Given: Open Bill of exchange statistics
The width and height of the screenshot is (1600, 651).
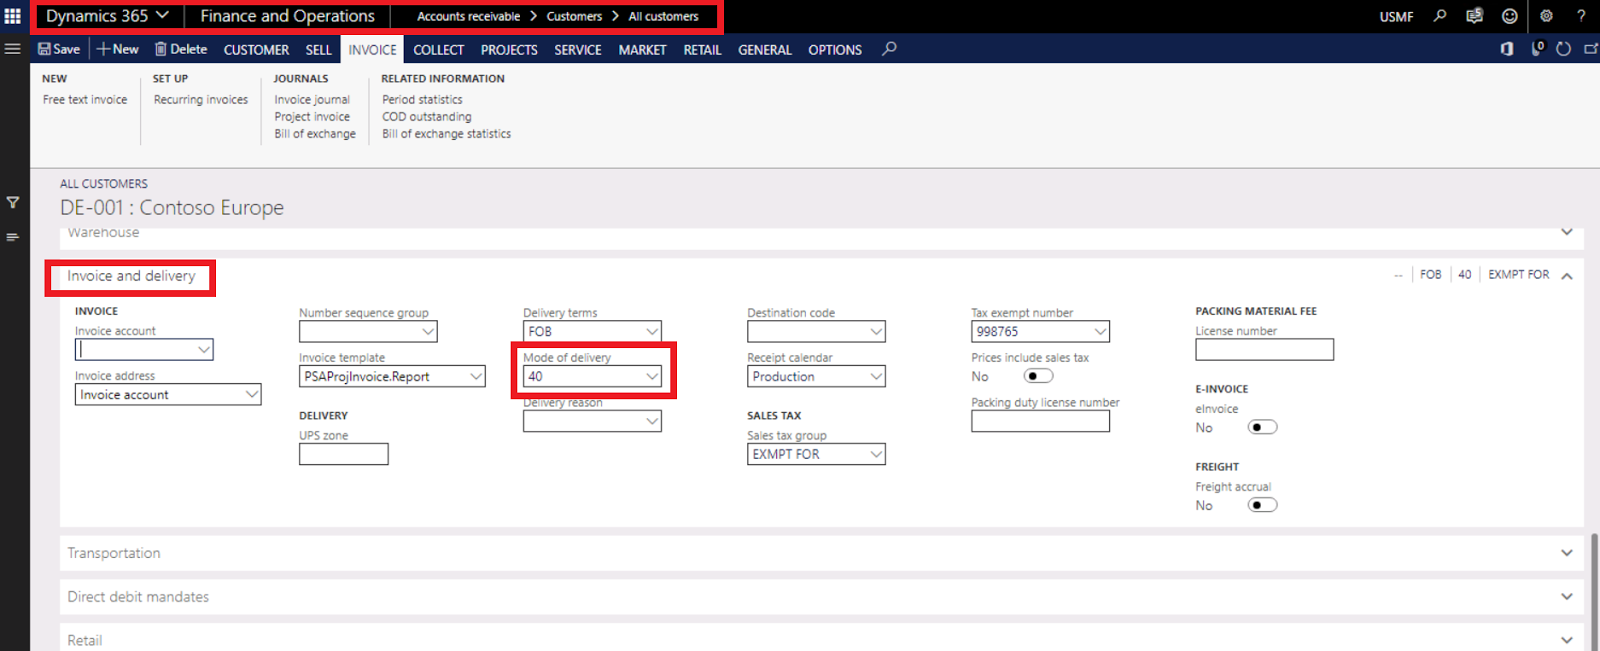Looking at the screenshot, I should [x=446, y=134].
